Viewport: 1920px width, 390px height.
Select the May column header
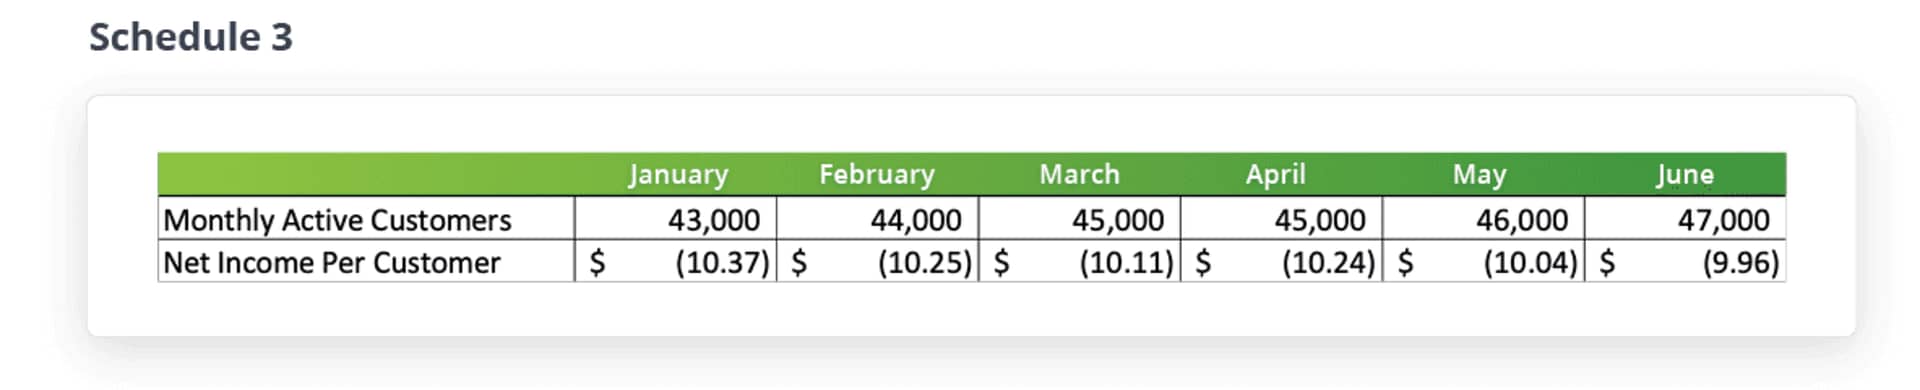[1479, 175]
